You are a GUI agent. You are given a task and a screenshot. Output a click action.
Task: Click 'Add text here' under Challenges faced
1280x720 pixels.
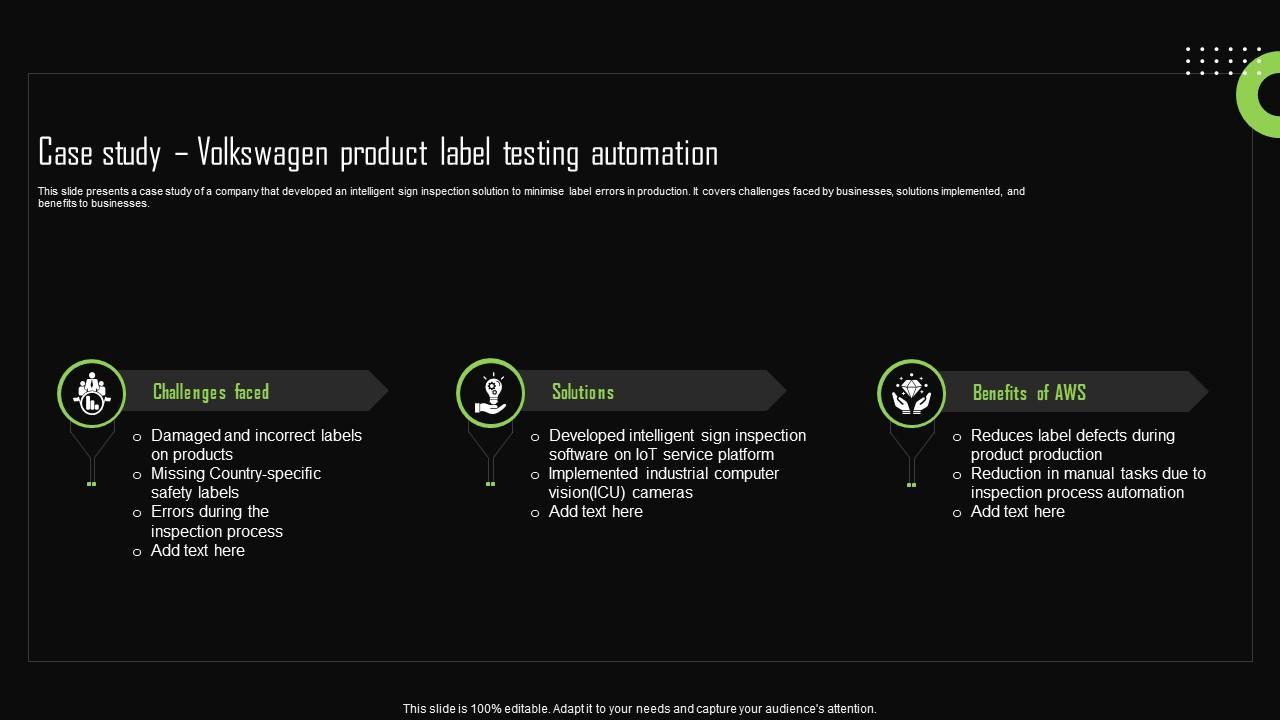(x=197, y=550)
